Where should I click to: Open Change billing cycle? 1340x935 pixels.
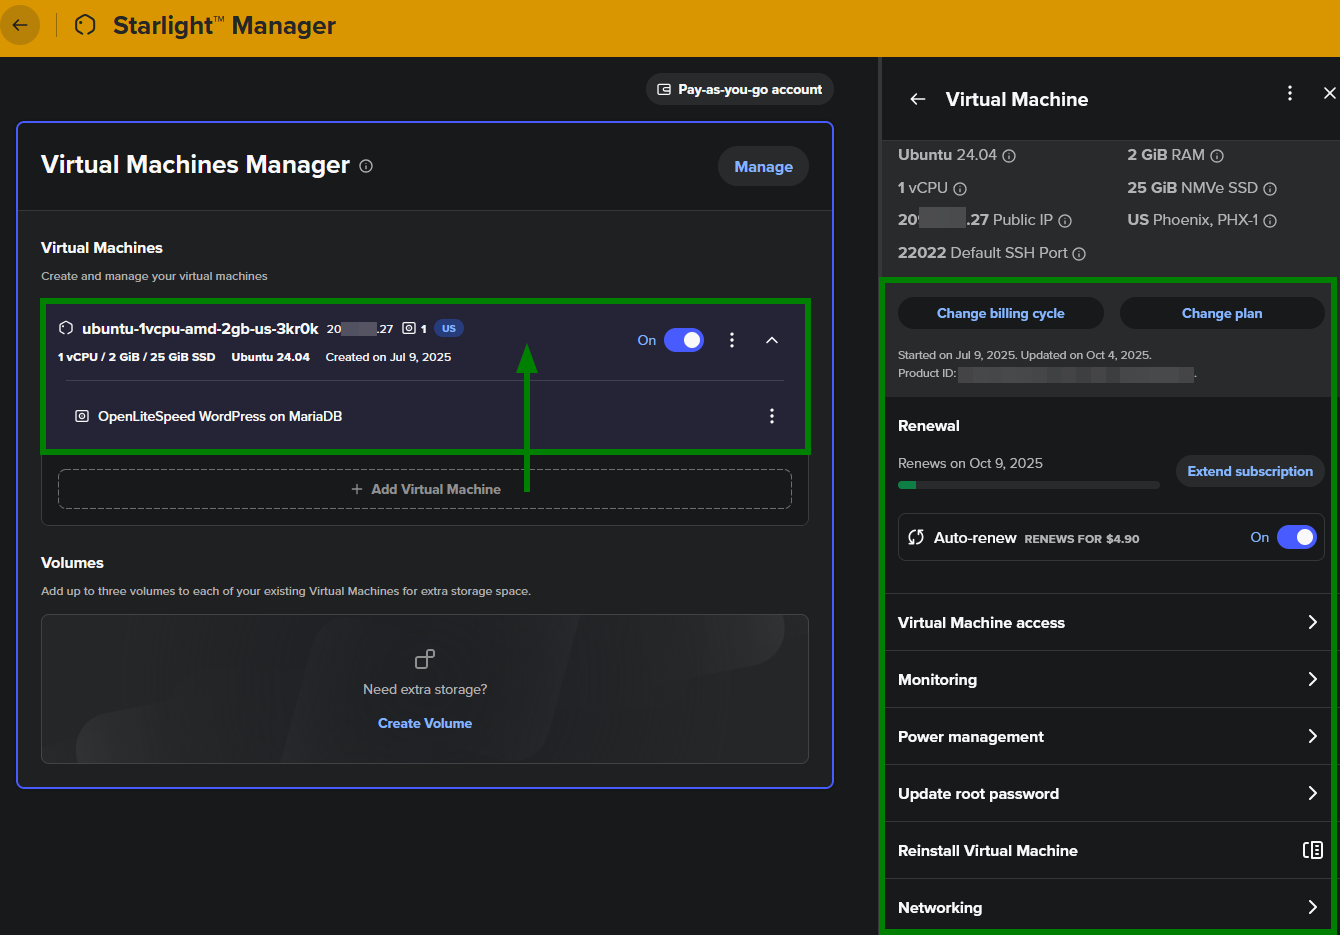tap(1000, 313)
